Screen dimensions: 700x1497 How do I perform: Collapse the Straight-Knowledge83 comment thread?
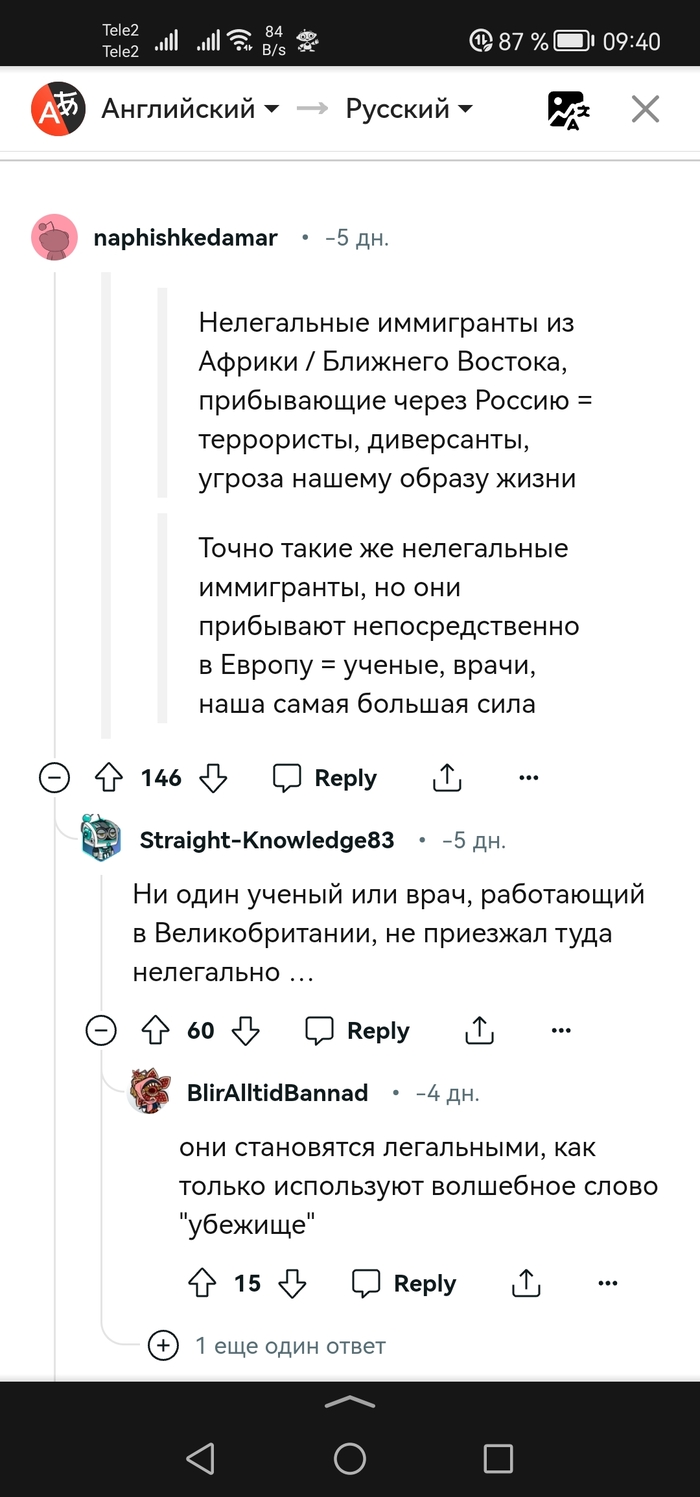coord(101,1031)
